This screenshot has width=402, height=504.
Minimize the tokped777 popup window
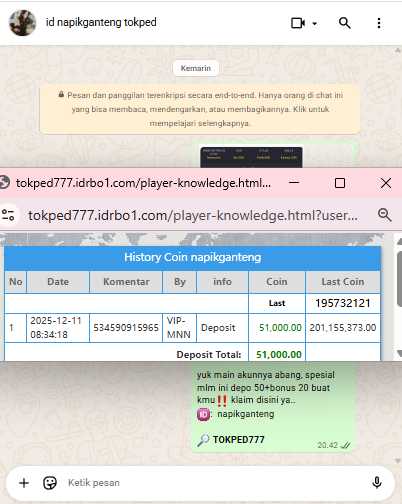[294, 183]
